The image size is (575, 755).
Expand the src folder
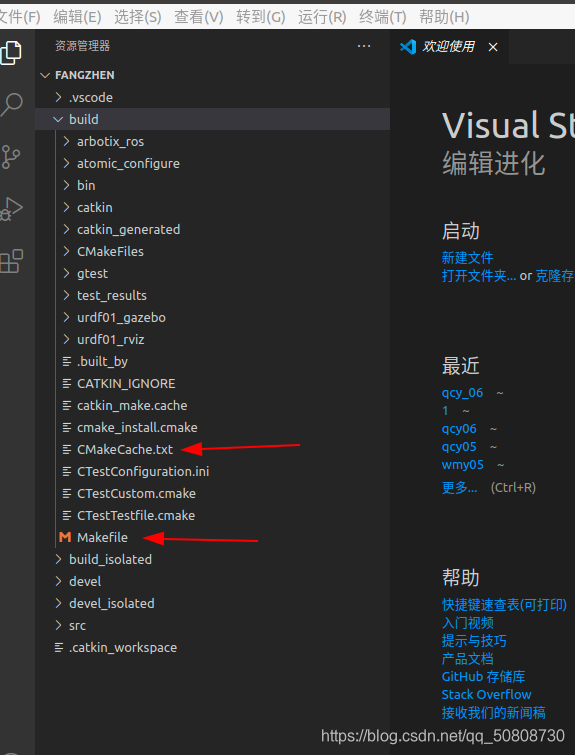[58, 625]
